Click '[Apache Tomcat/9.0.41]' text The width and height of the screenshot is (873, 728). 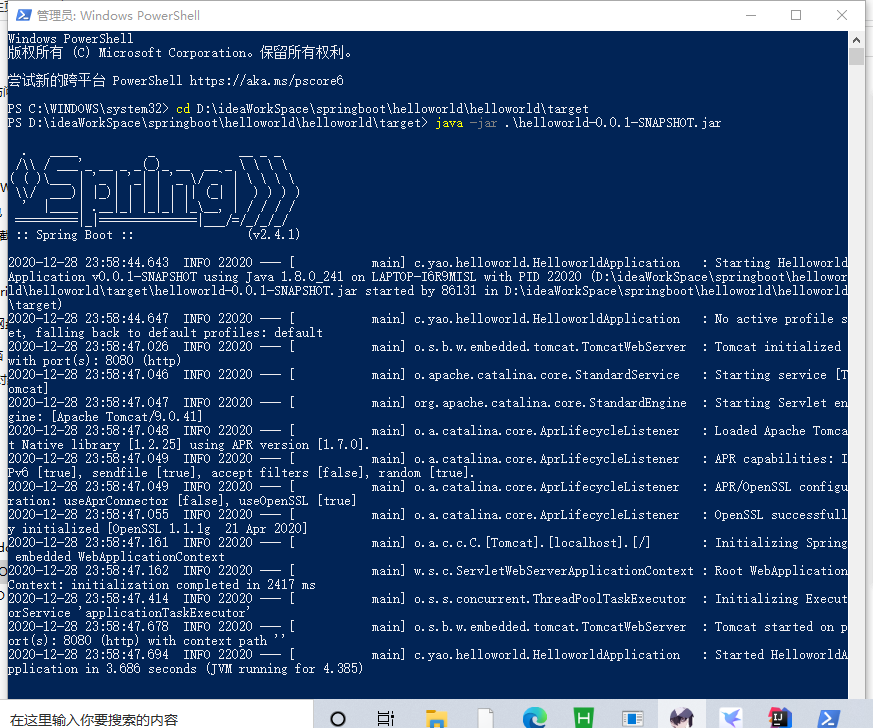tap(127, 417)
